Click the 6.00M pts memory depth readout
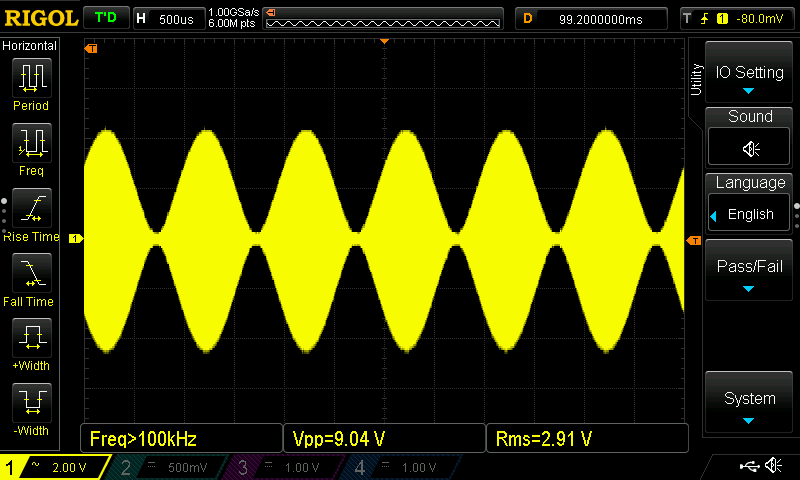800x480 pixels. 232,23
